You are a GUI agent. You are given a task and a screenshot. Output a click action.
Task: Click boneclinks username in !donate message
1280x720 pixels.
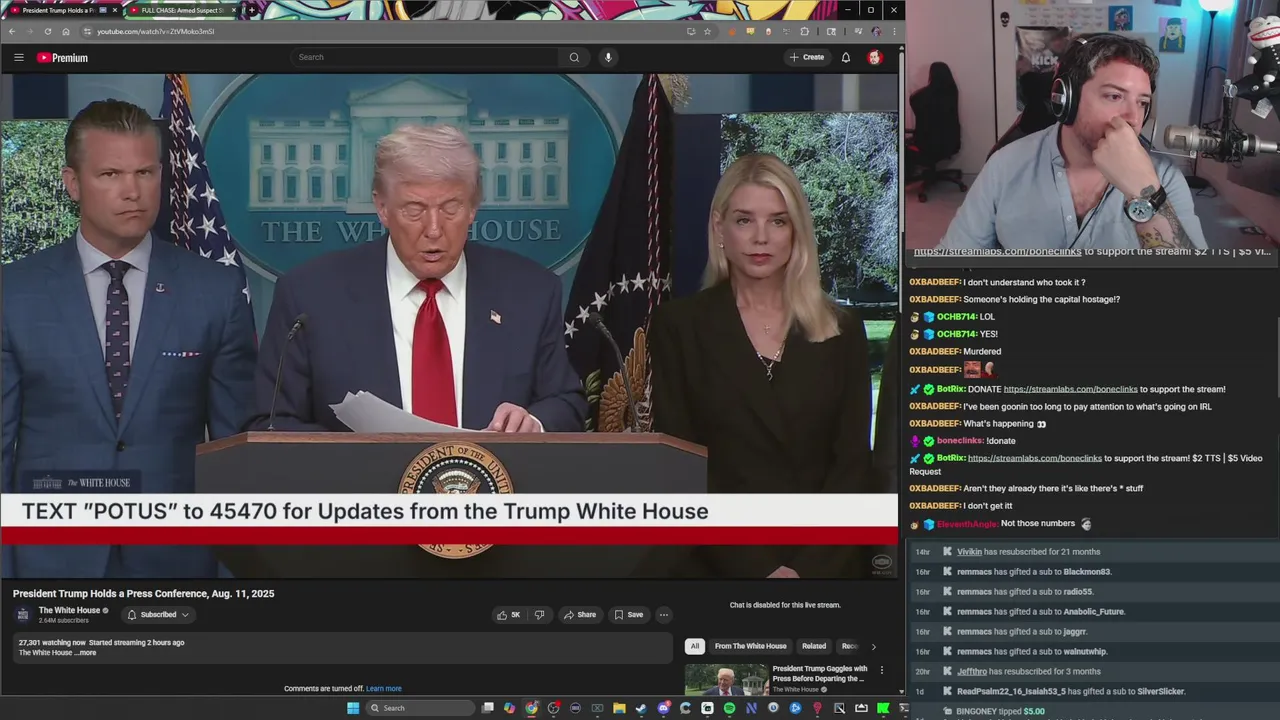(960, 441)
